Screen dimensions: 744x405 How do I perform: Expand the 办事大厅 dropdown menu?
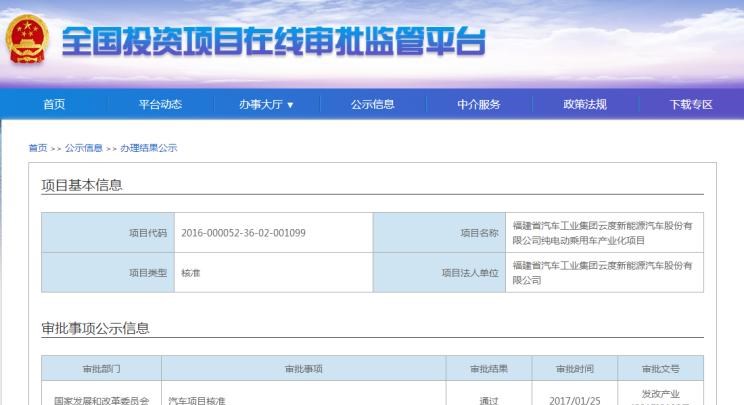[266, 104]
